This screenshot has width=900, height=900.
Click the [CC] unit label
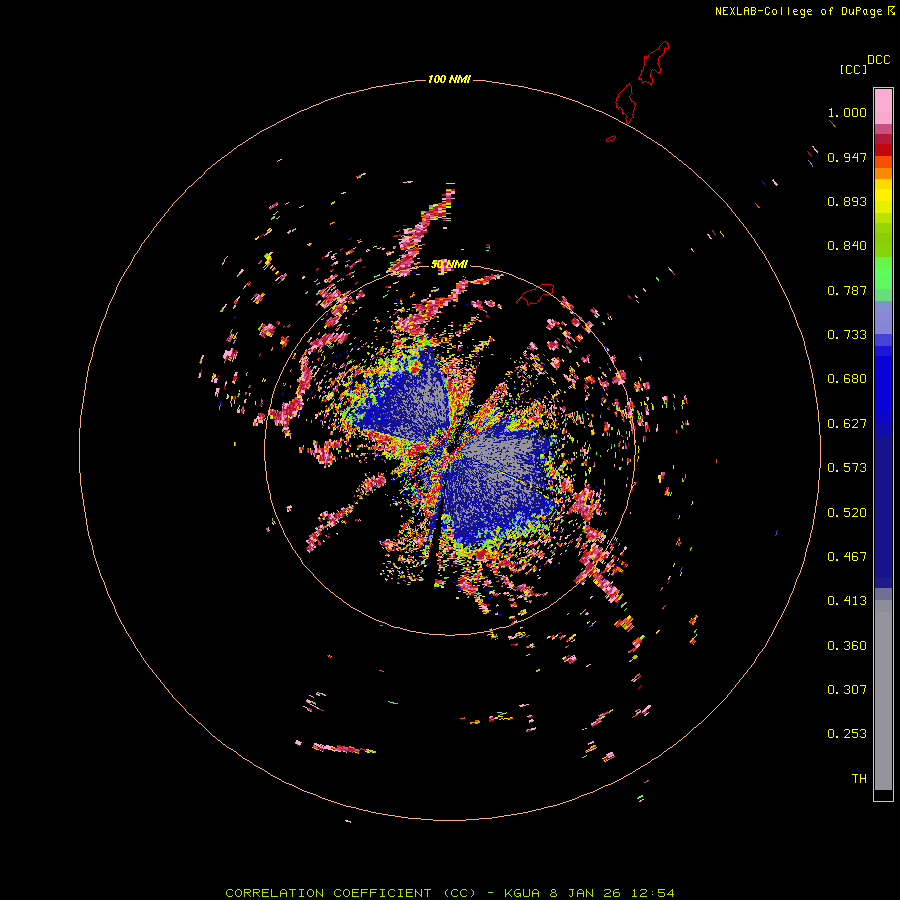[853, 69]
